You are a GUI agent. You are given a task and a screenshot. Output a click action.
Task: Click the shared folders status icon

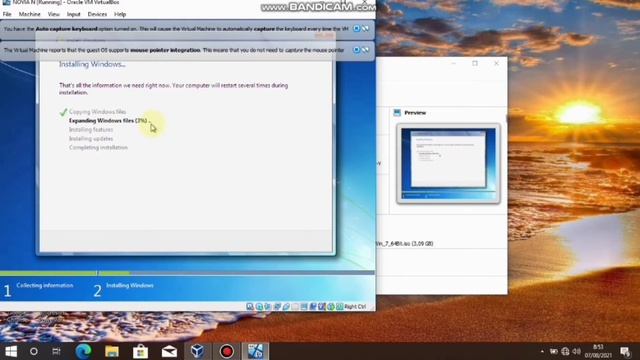click(295, 307)
